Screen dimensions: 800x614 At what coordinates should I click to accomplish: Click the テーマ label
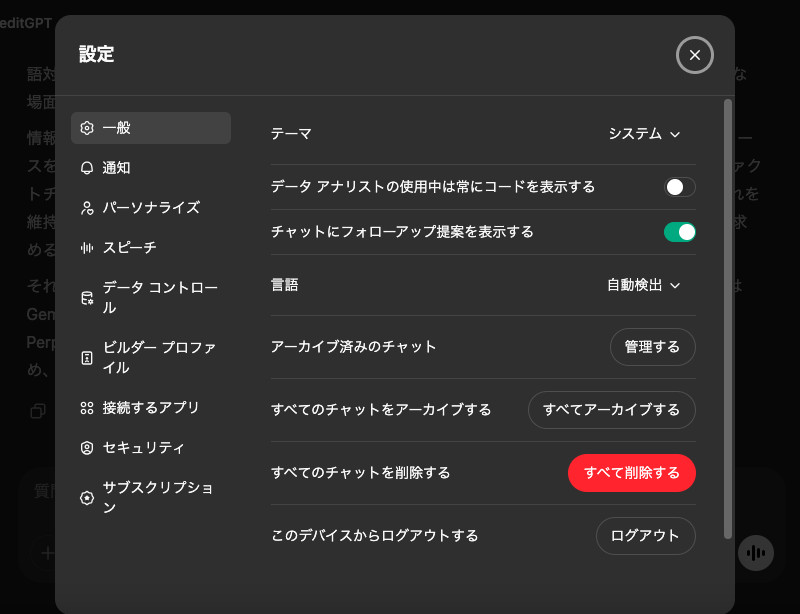coord(291,134)
